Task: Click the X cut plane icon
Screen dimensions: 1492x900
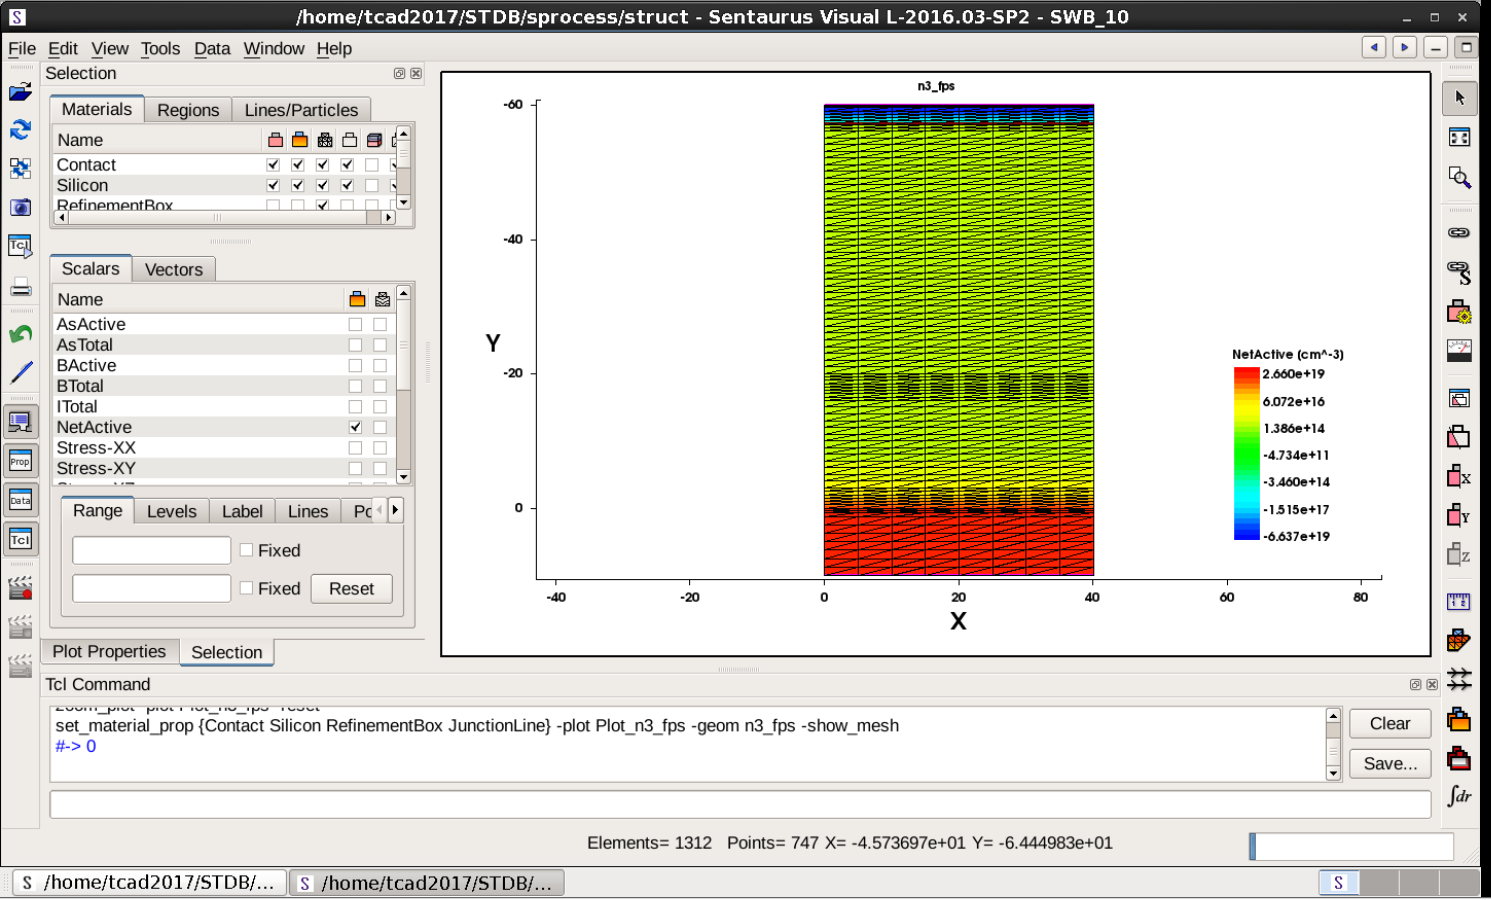Action: 1459,476
